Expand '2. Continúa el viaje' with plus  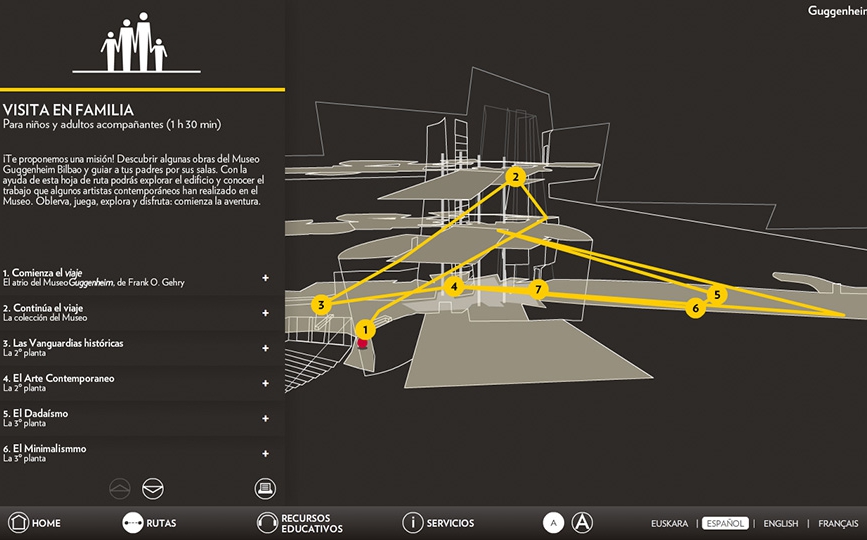[x=265, y=313]
